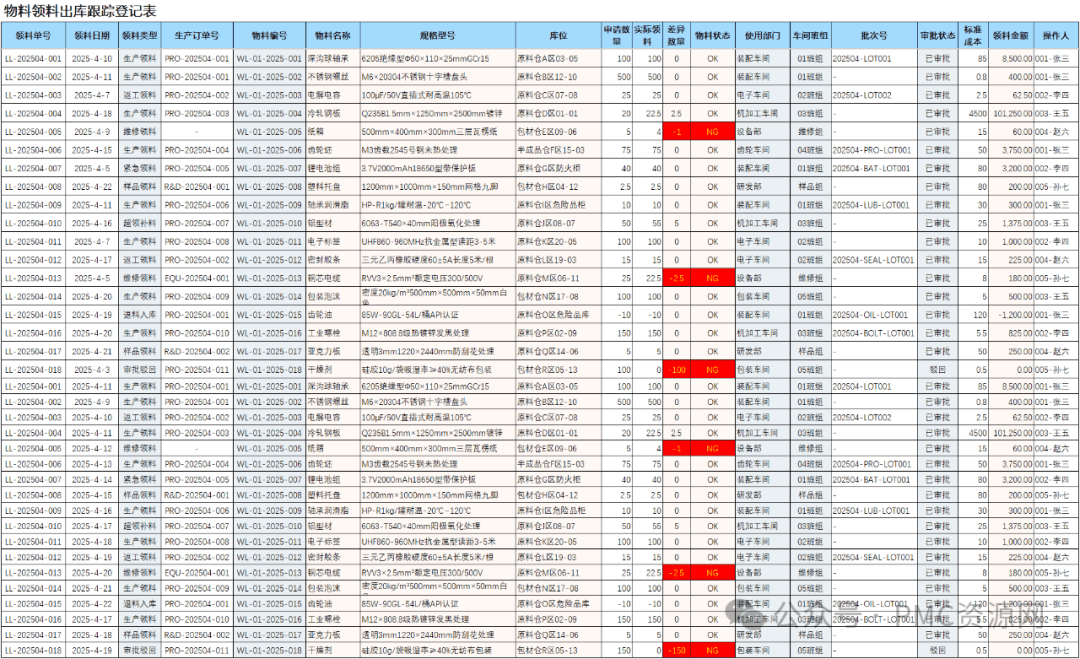Select 审批驳回 type in the 2025-4-3 row
Viewport: 1080px width, 659px height.
pyautogui.click(x=140, y=370)
